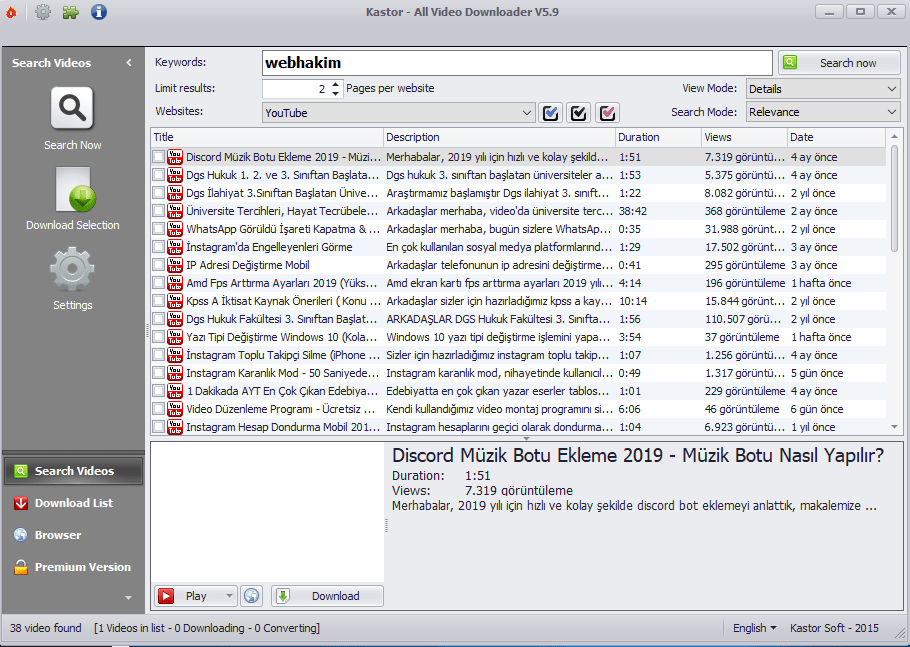Click YouTube icon of Discord Müzik Botu row

(x=175, y=157)
